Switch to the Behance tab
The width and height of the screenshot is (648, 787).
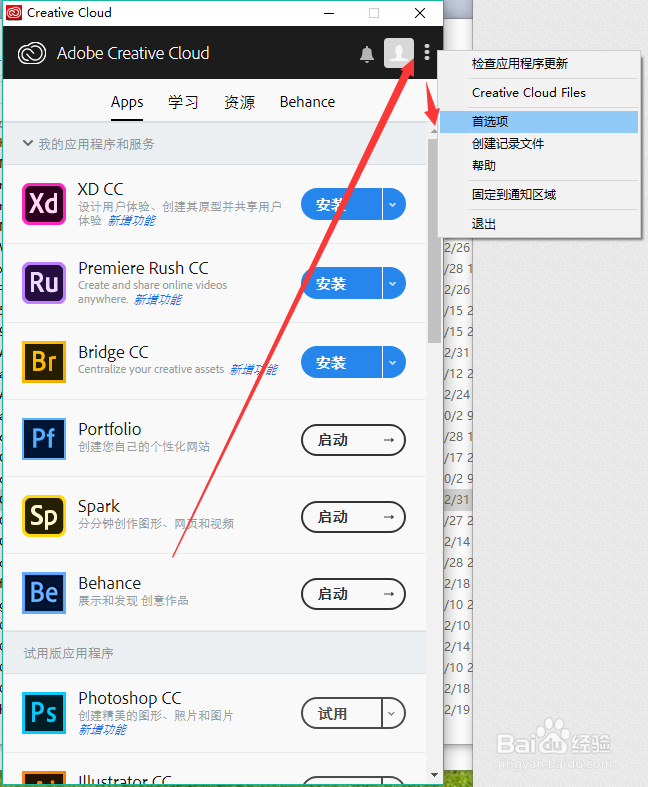pyautogui.click(x=307, y=102)
